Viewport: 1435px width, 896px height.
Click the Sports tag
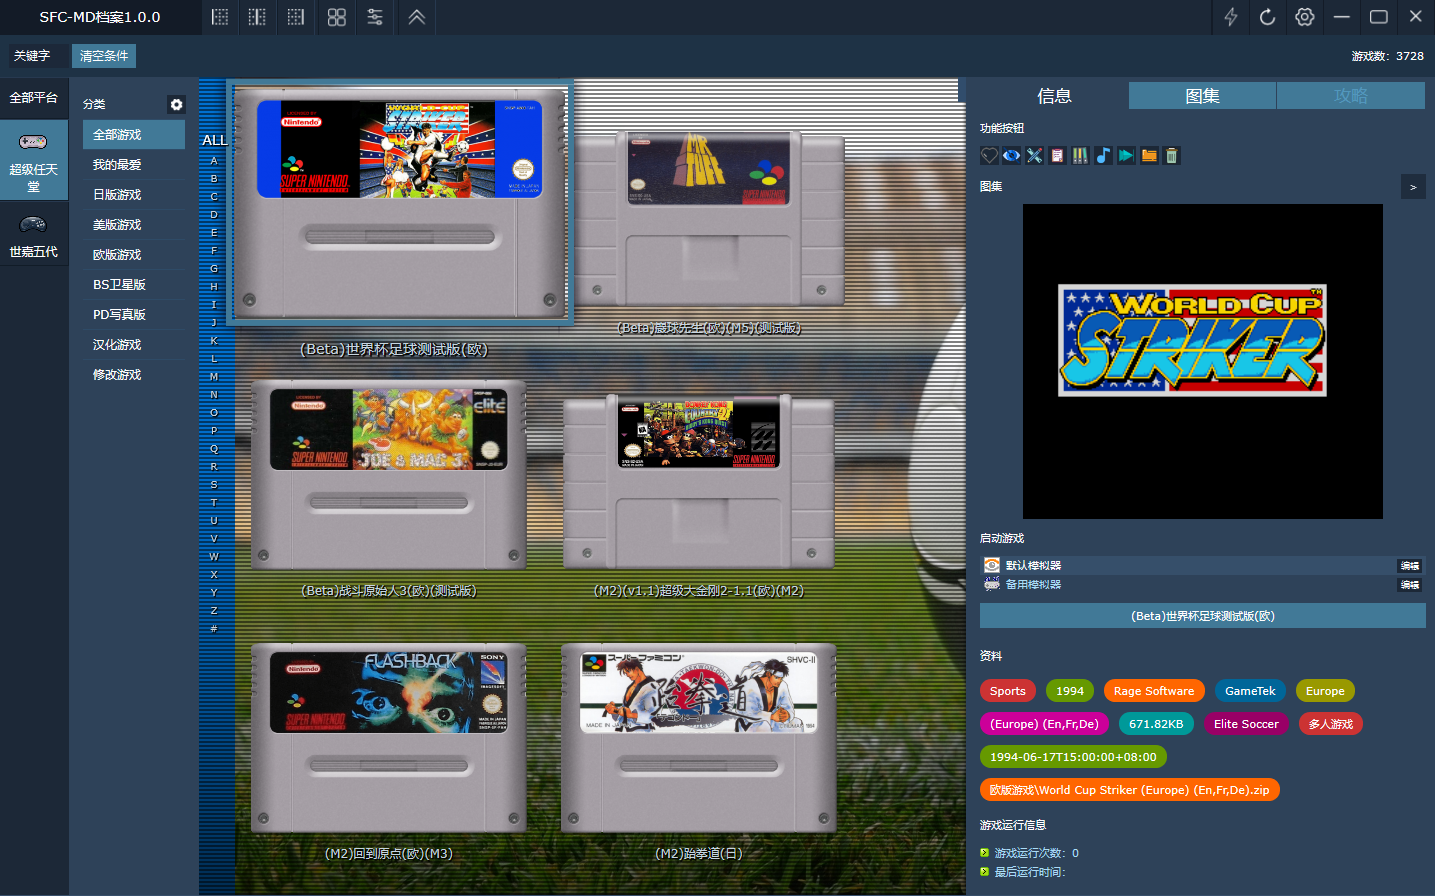tap(1008, 691)
